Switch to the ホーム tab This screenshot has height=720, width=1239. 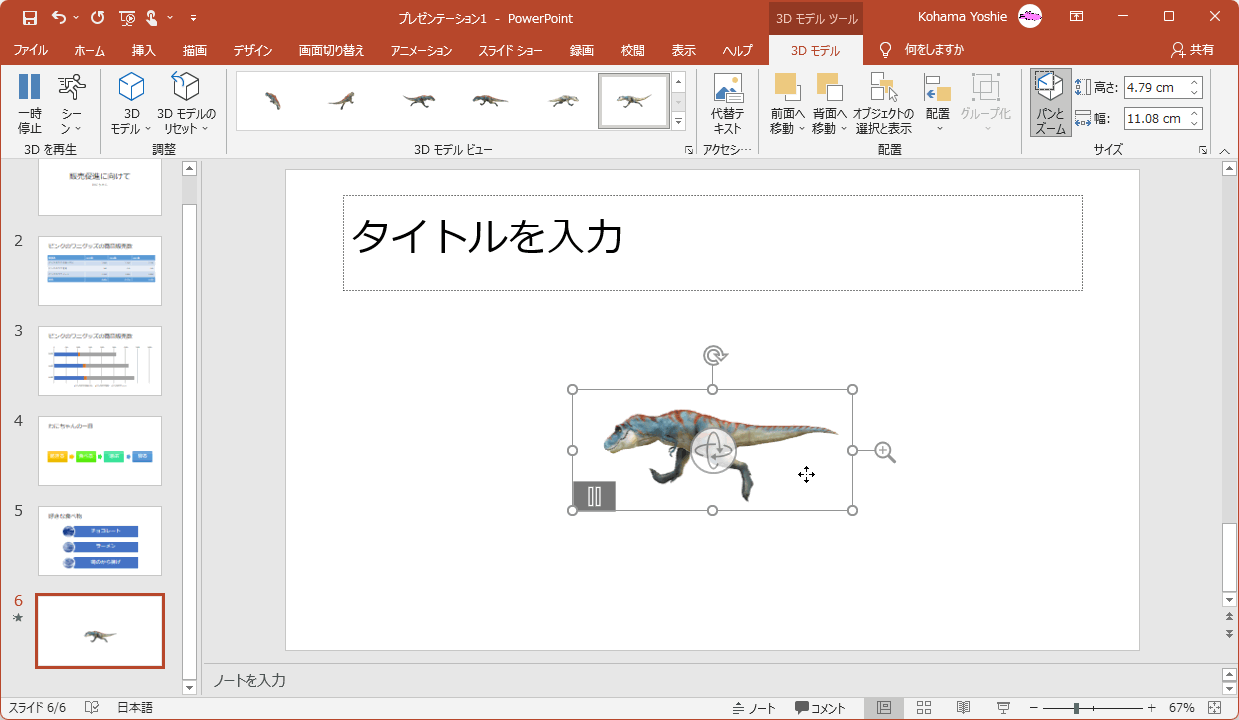point(89,50)
